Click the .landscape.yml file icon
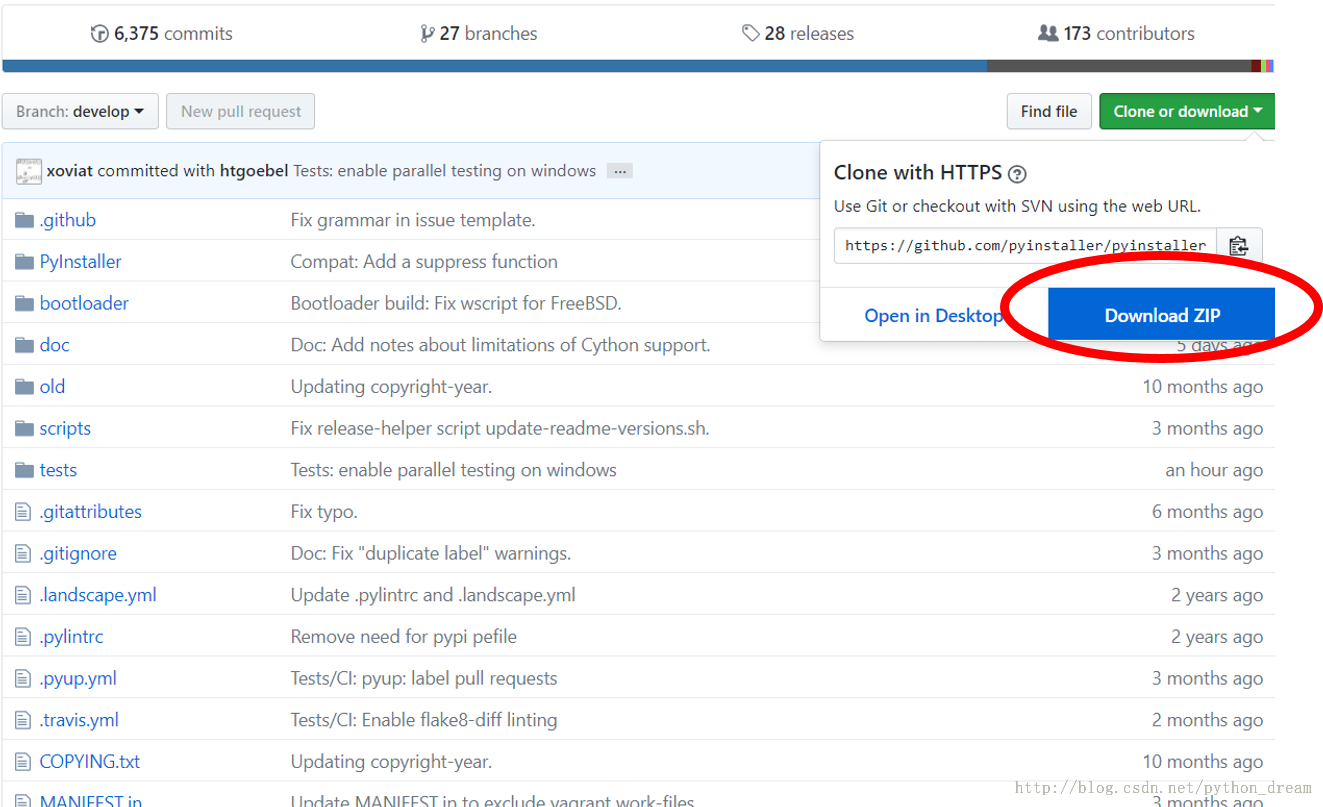Image resolution: width=1323 pixels, height=807 pixels. (x=24, y=595)
